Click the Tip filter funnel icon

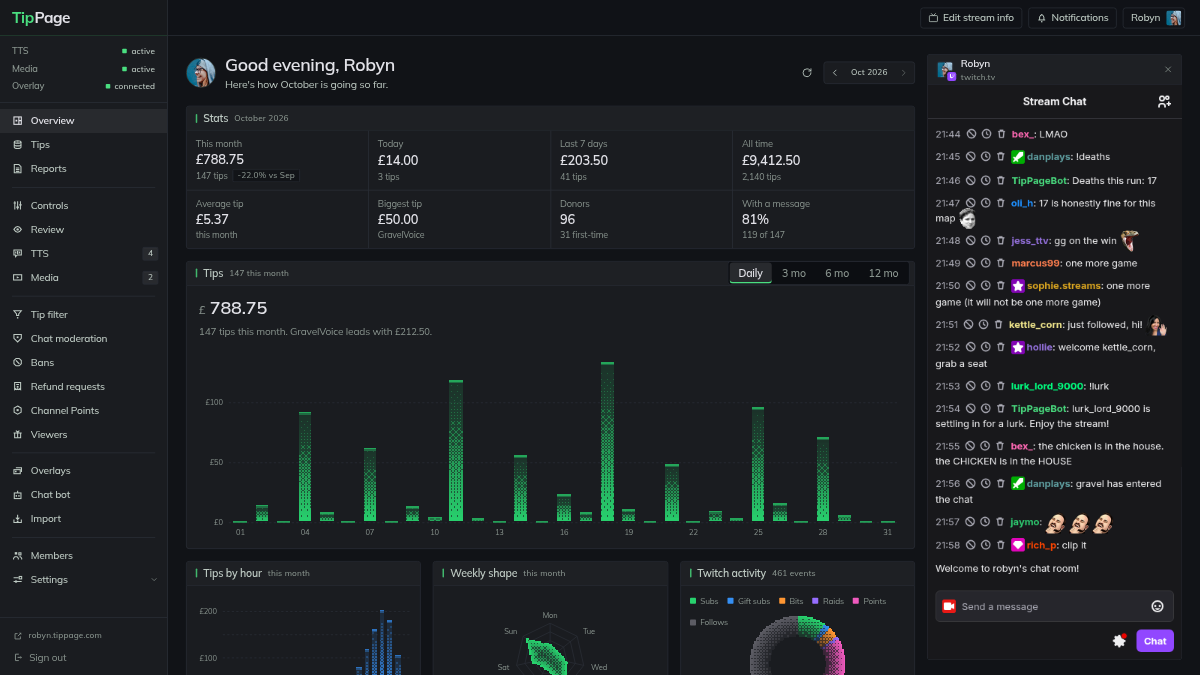tap(18, 315)
